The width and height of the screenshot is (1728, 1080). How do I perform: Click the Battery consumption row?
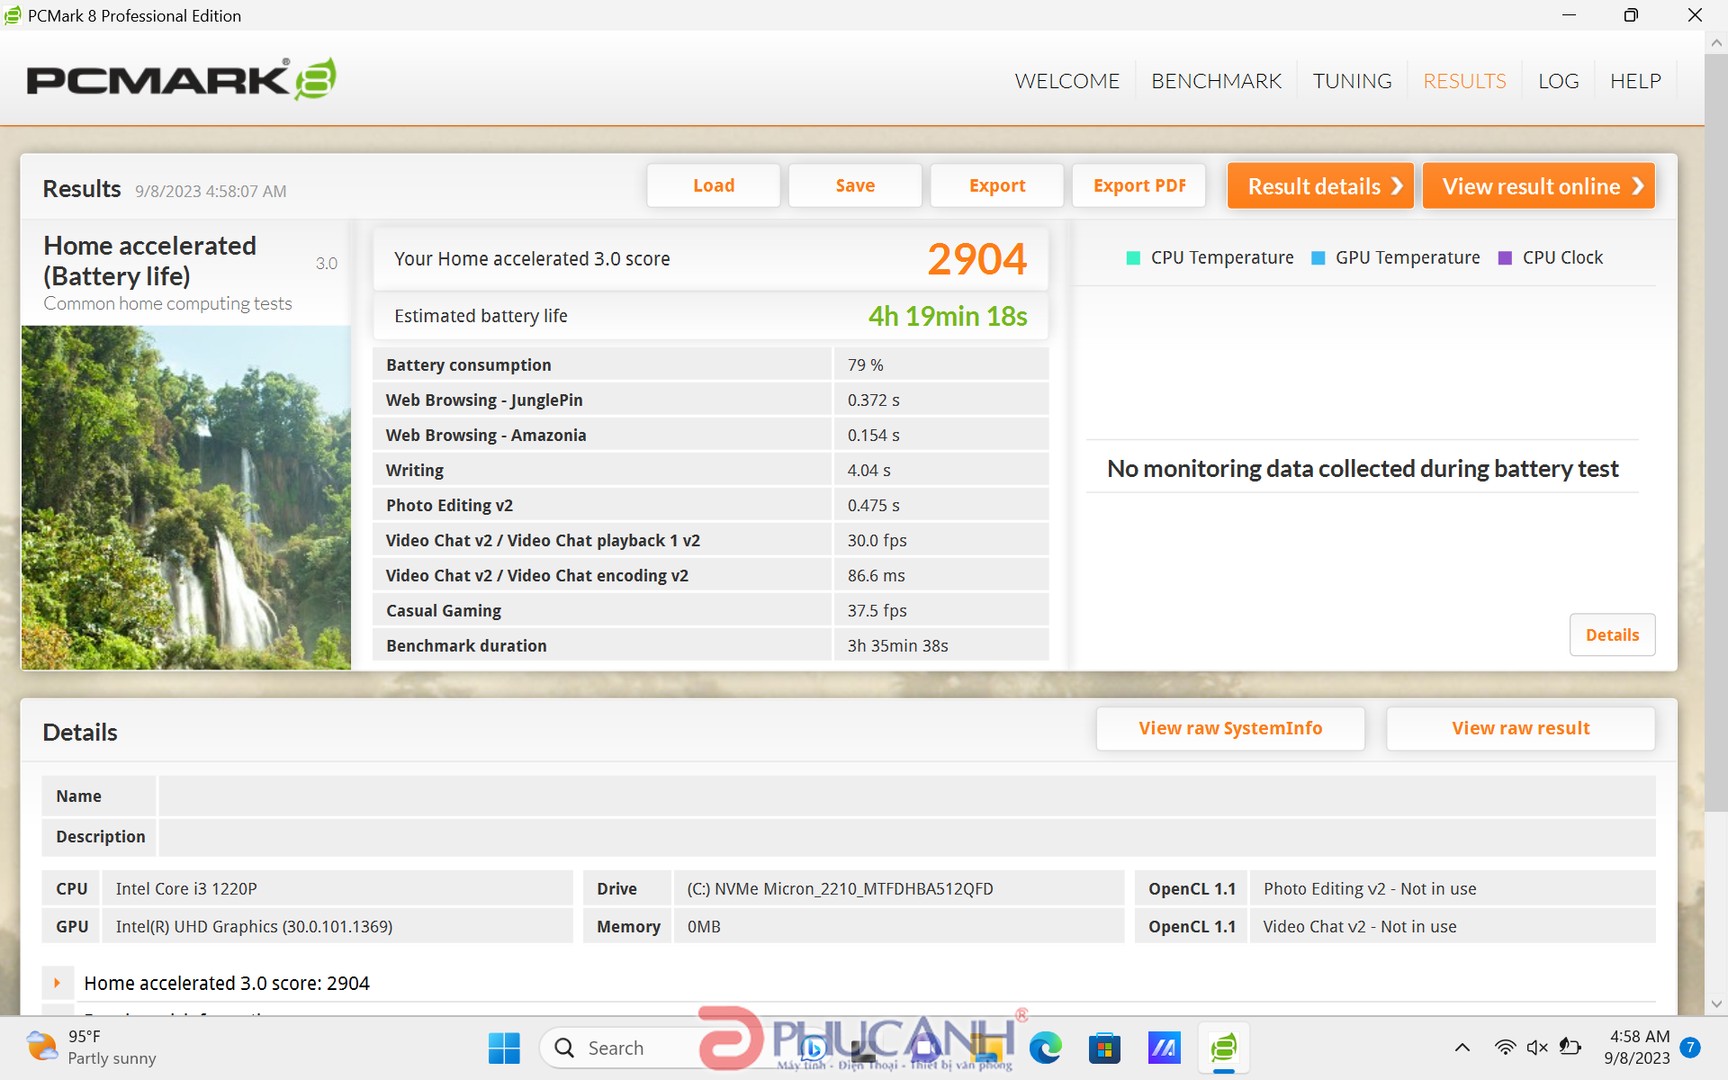pyautogui.click(x=711, y=365)
